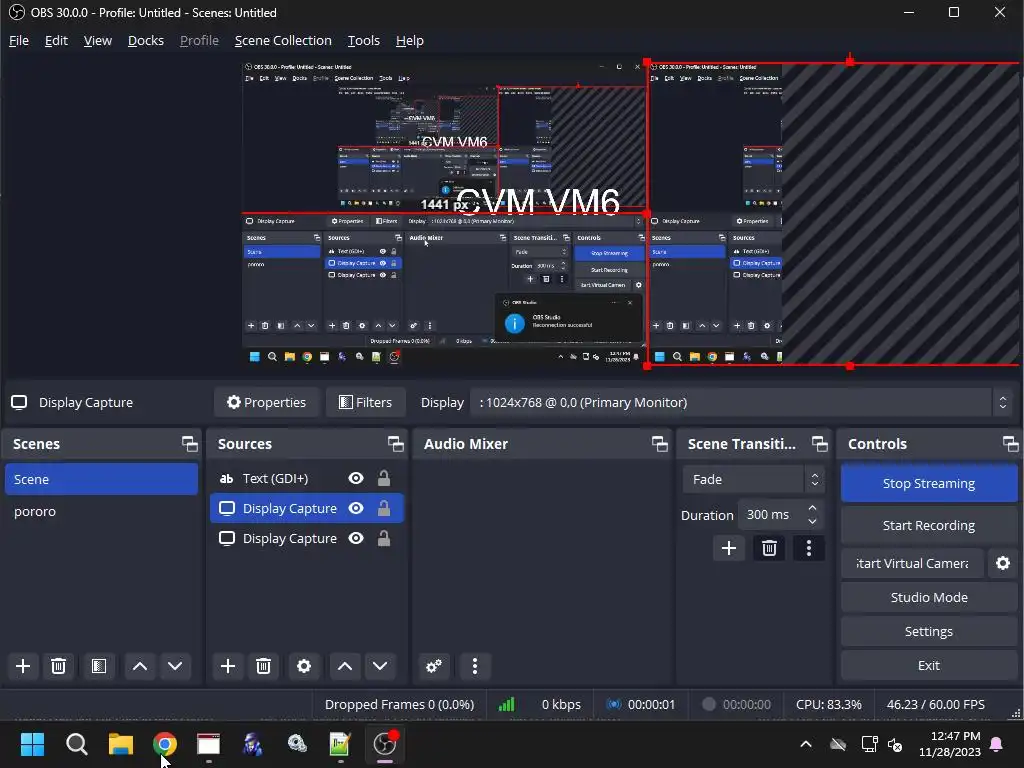
Task: Toggle visibility of selected Display Capture source
Action: (356, 508)
